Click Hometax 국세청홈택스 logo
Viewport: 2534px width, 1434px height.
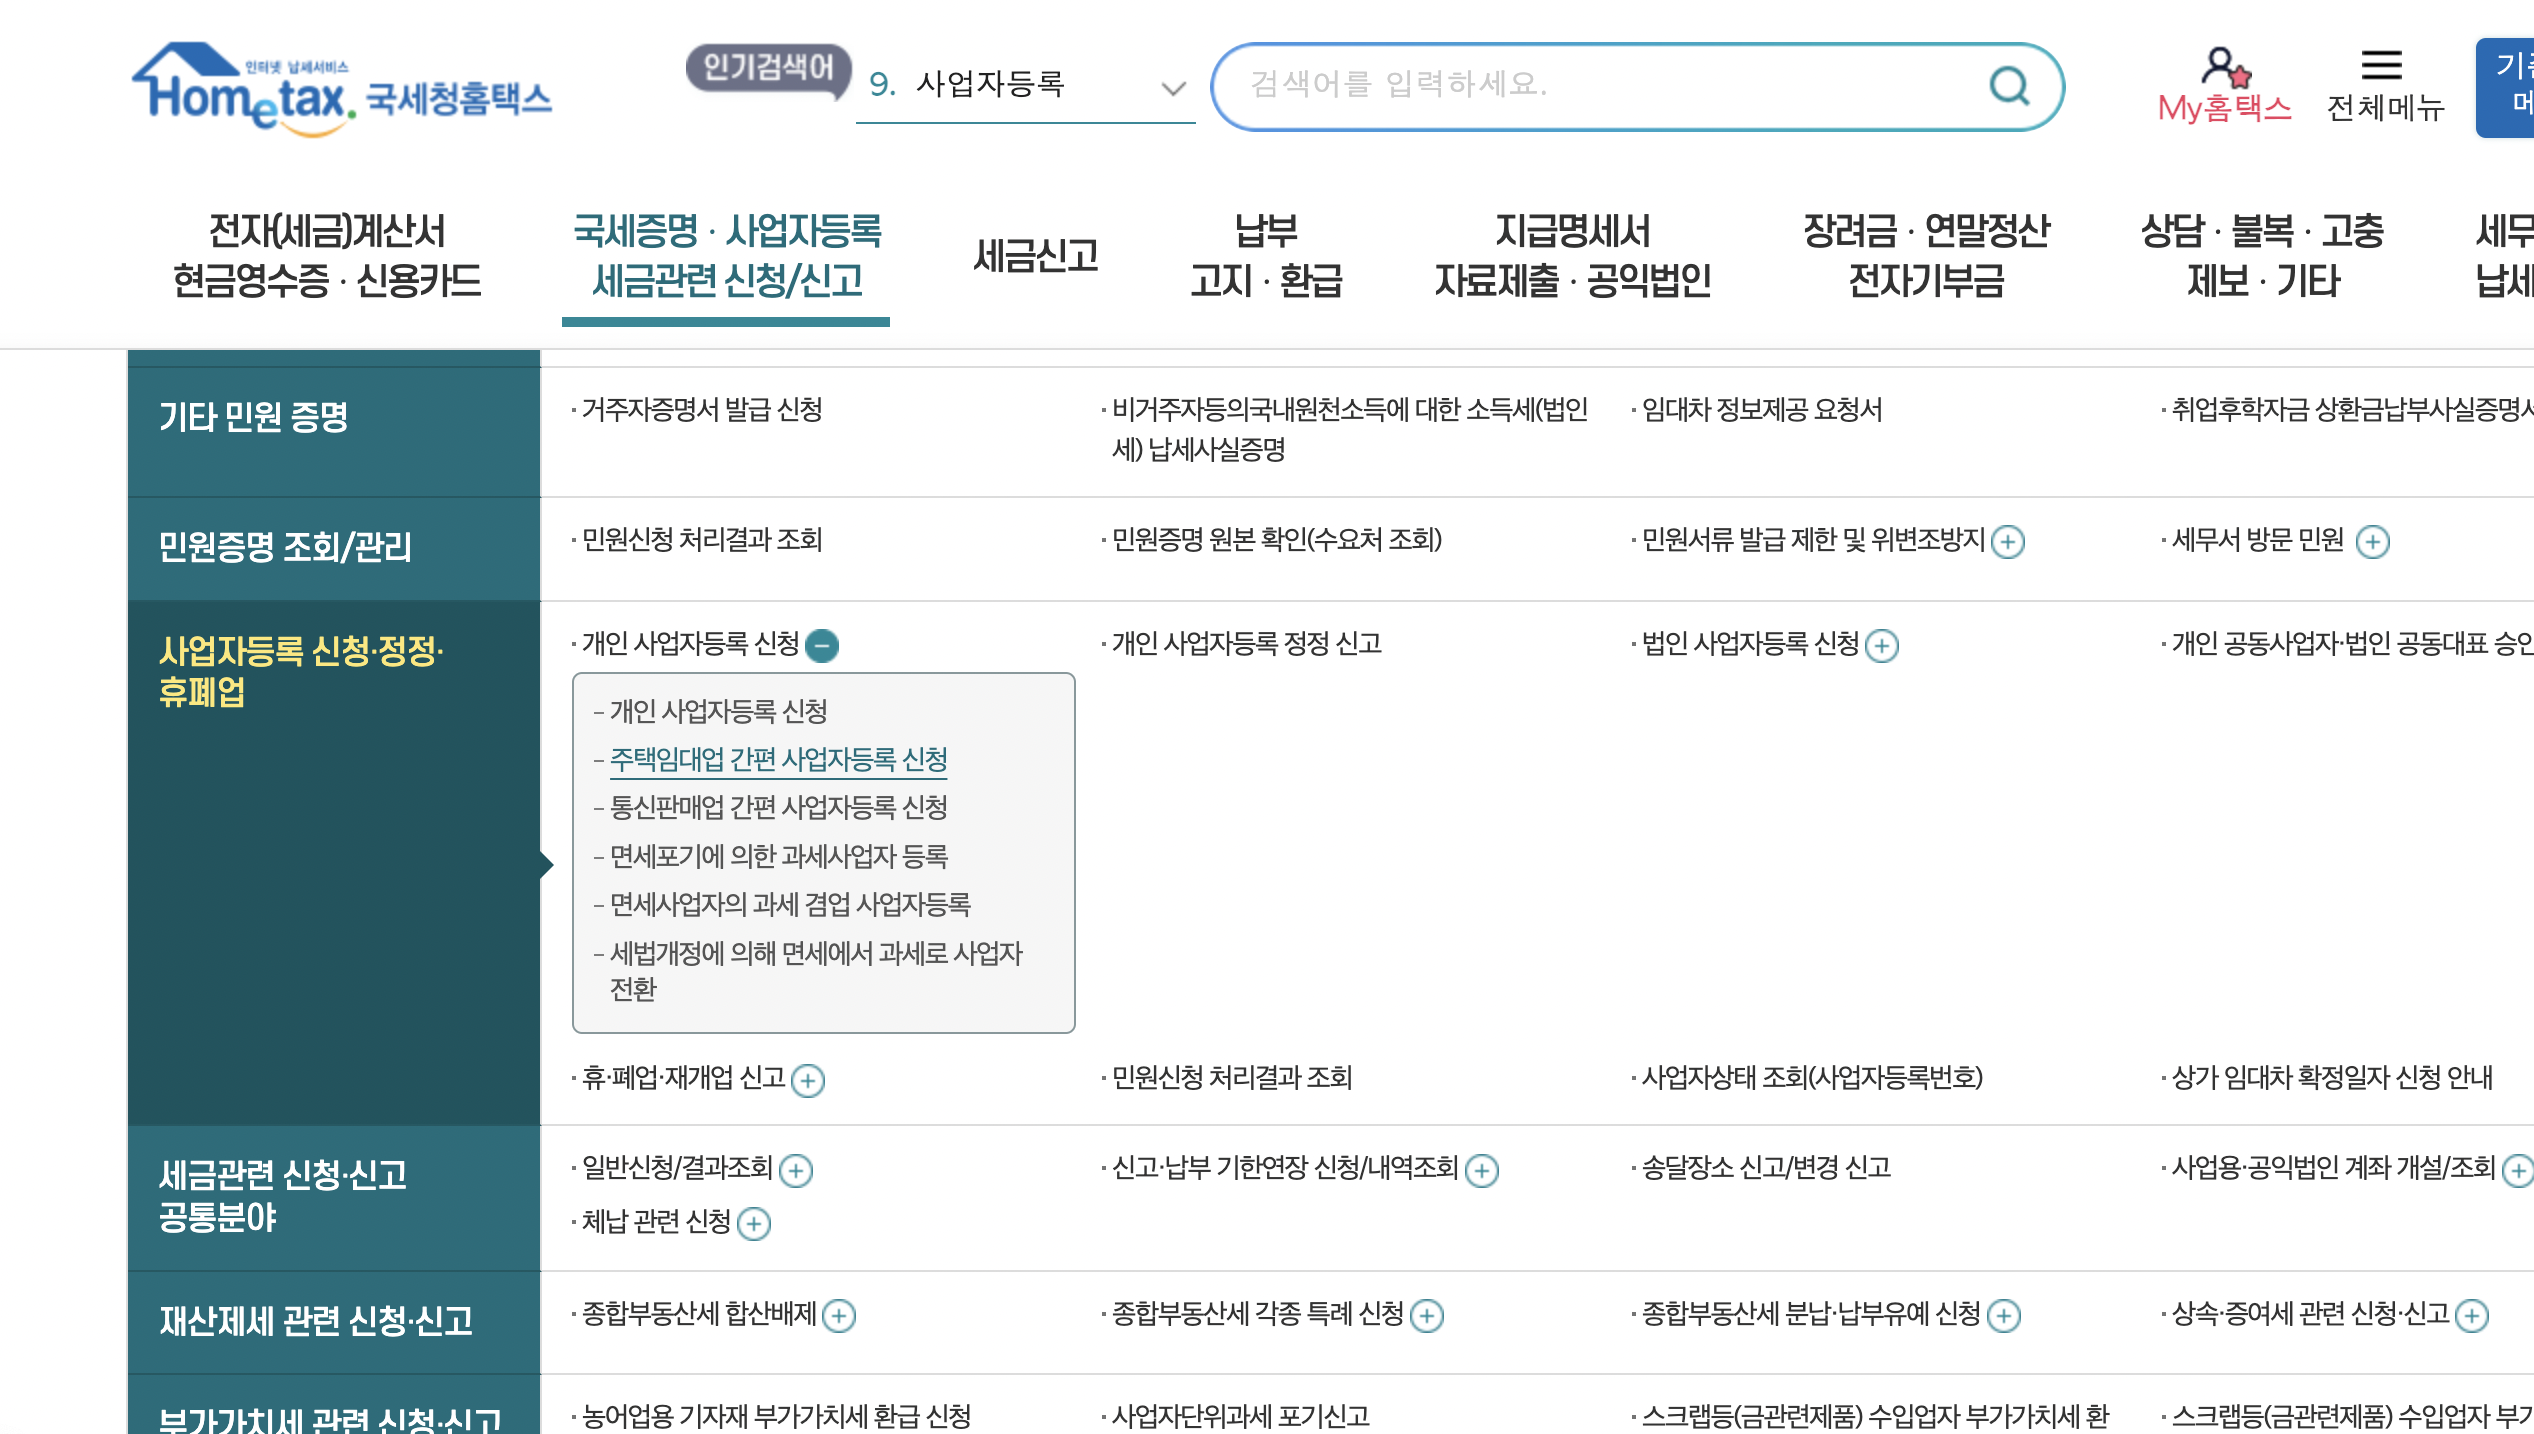pos(342,91)
